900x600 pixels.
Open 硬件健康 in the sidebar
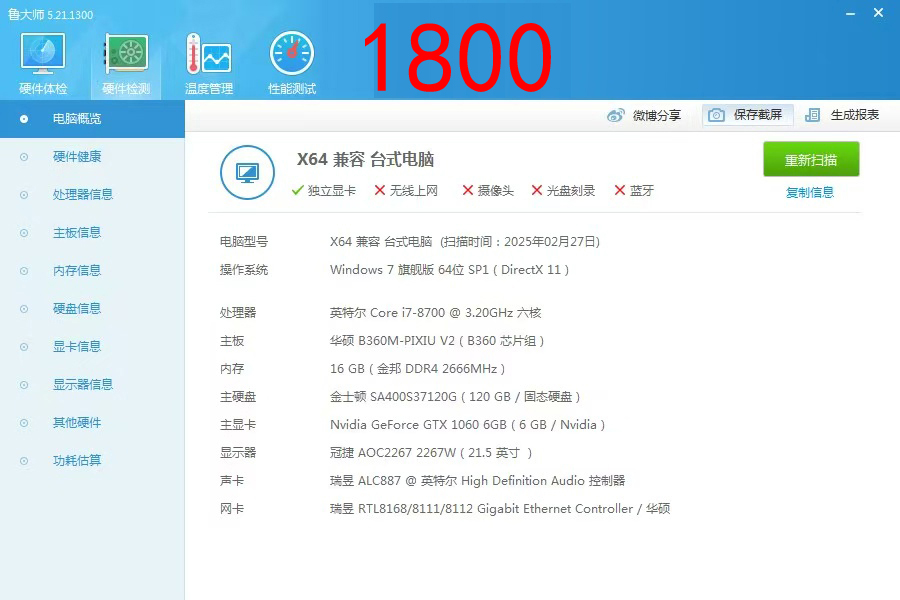pyautogui.click(x=77, y=157)
